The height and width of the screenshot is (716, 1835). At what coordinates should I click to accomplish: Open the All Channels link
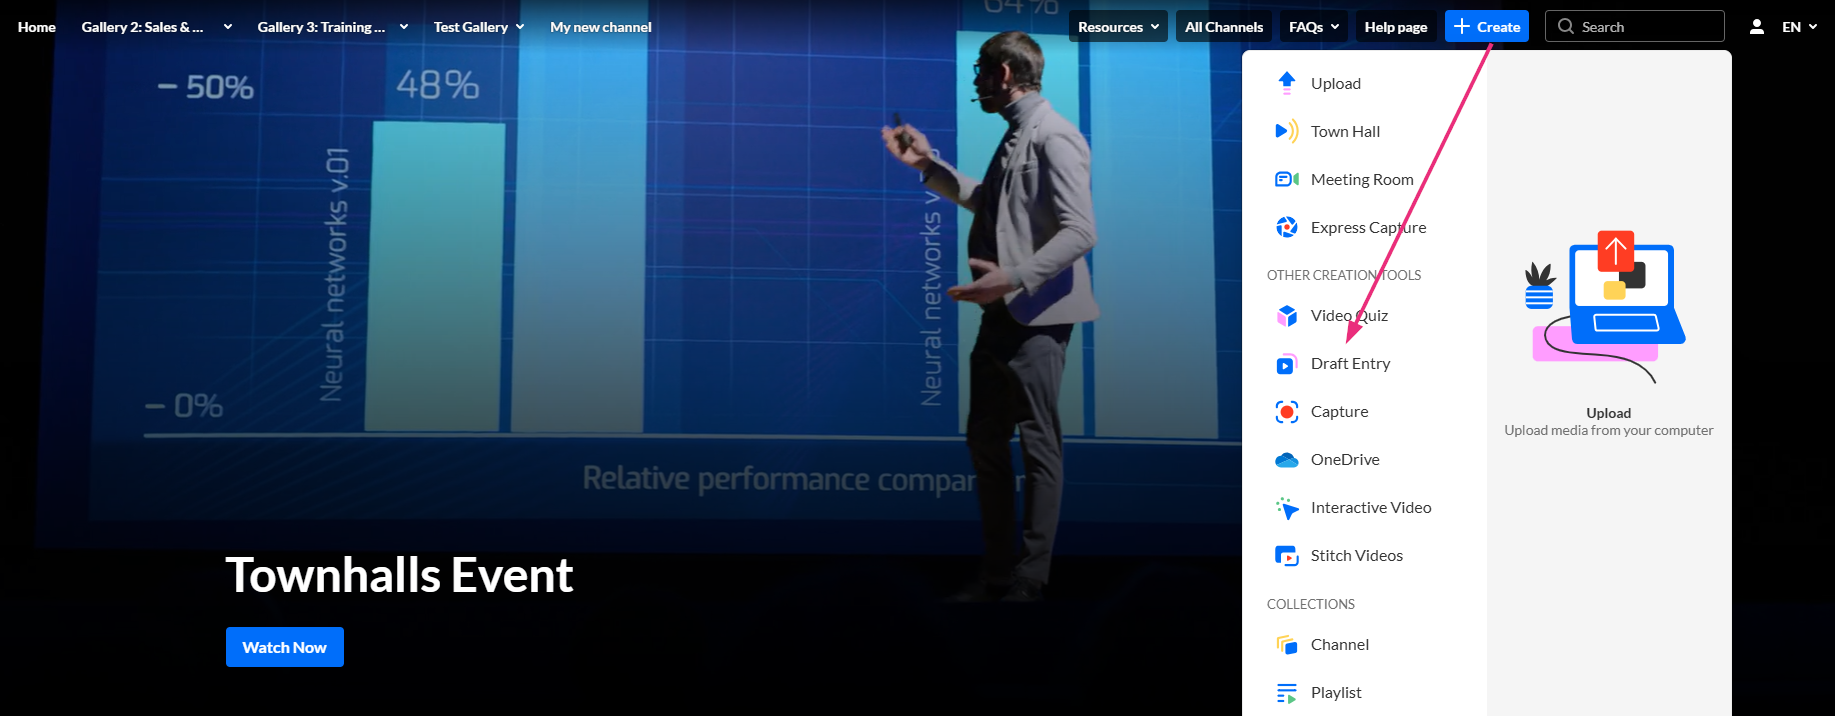(1224, 26)
